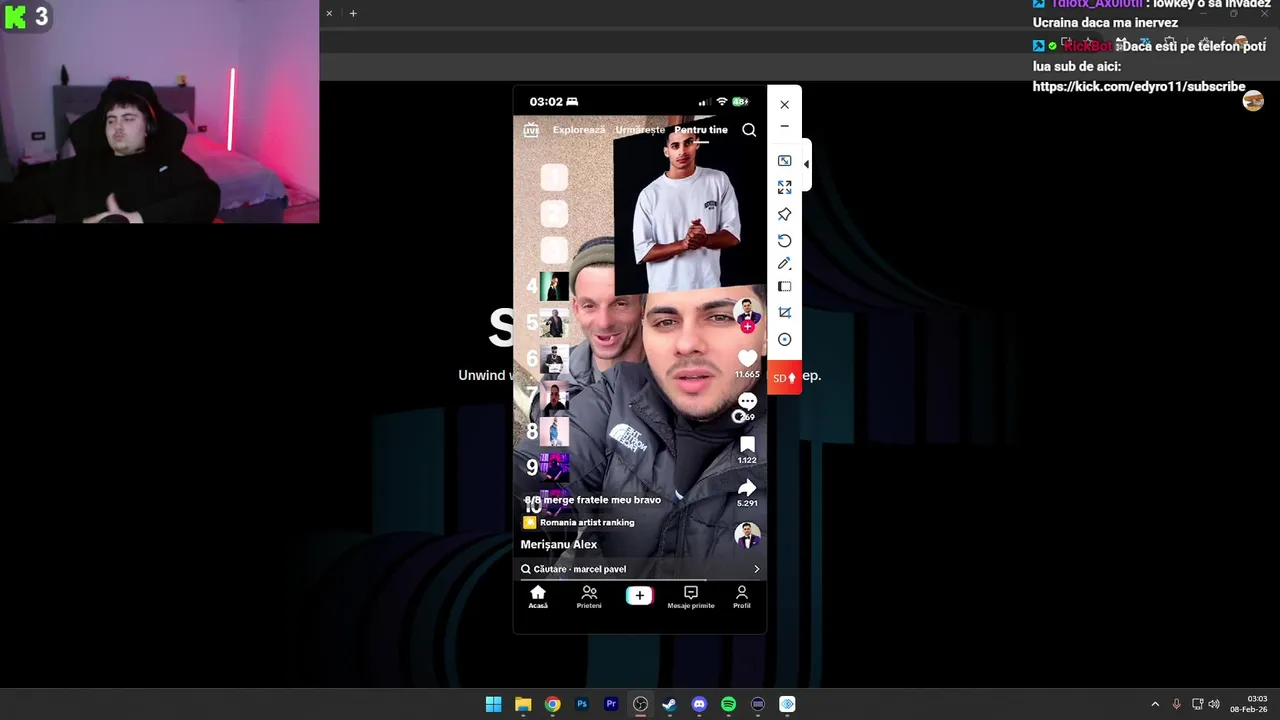
Task: Close the current browser tab X
Action: pos(329,13)
